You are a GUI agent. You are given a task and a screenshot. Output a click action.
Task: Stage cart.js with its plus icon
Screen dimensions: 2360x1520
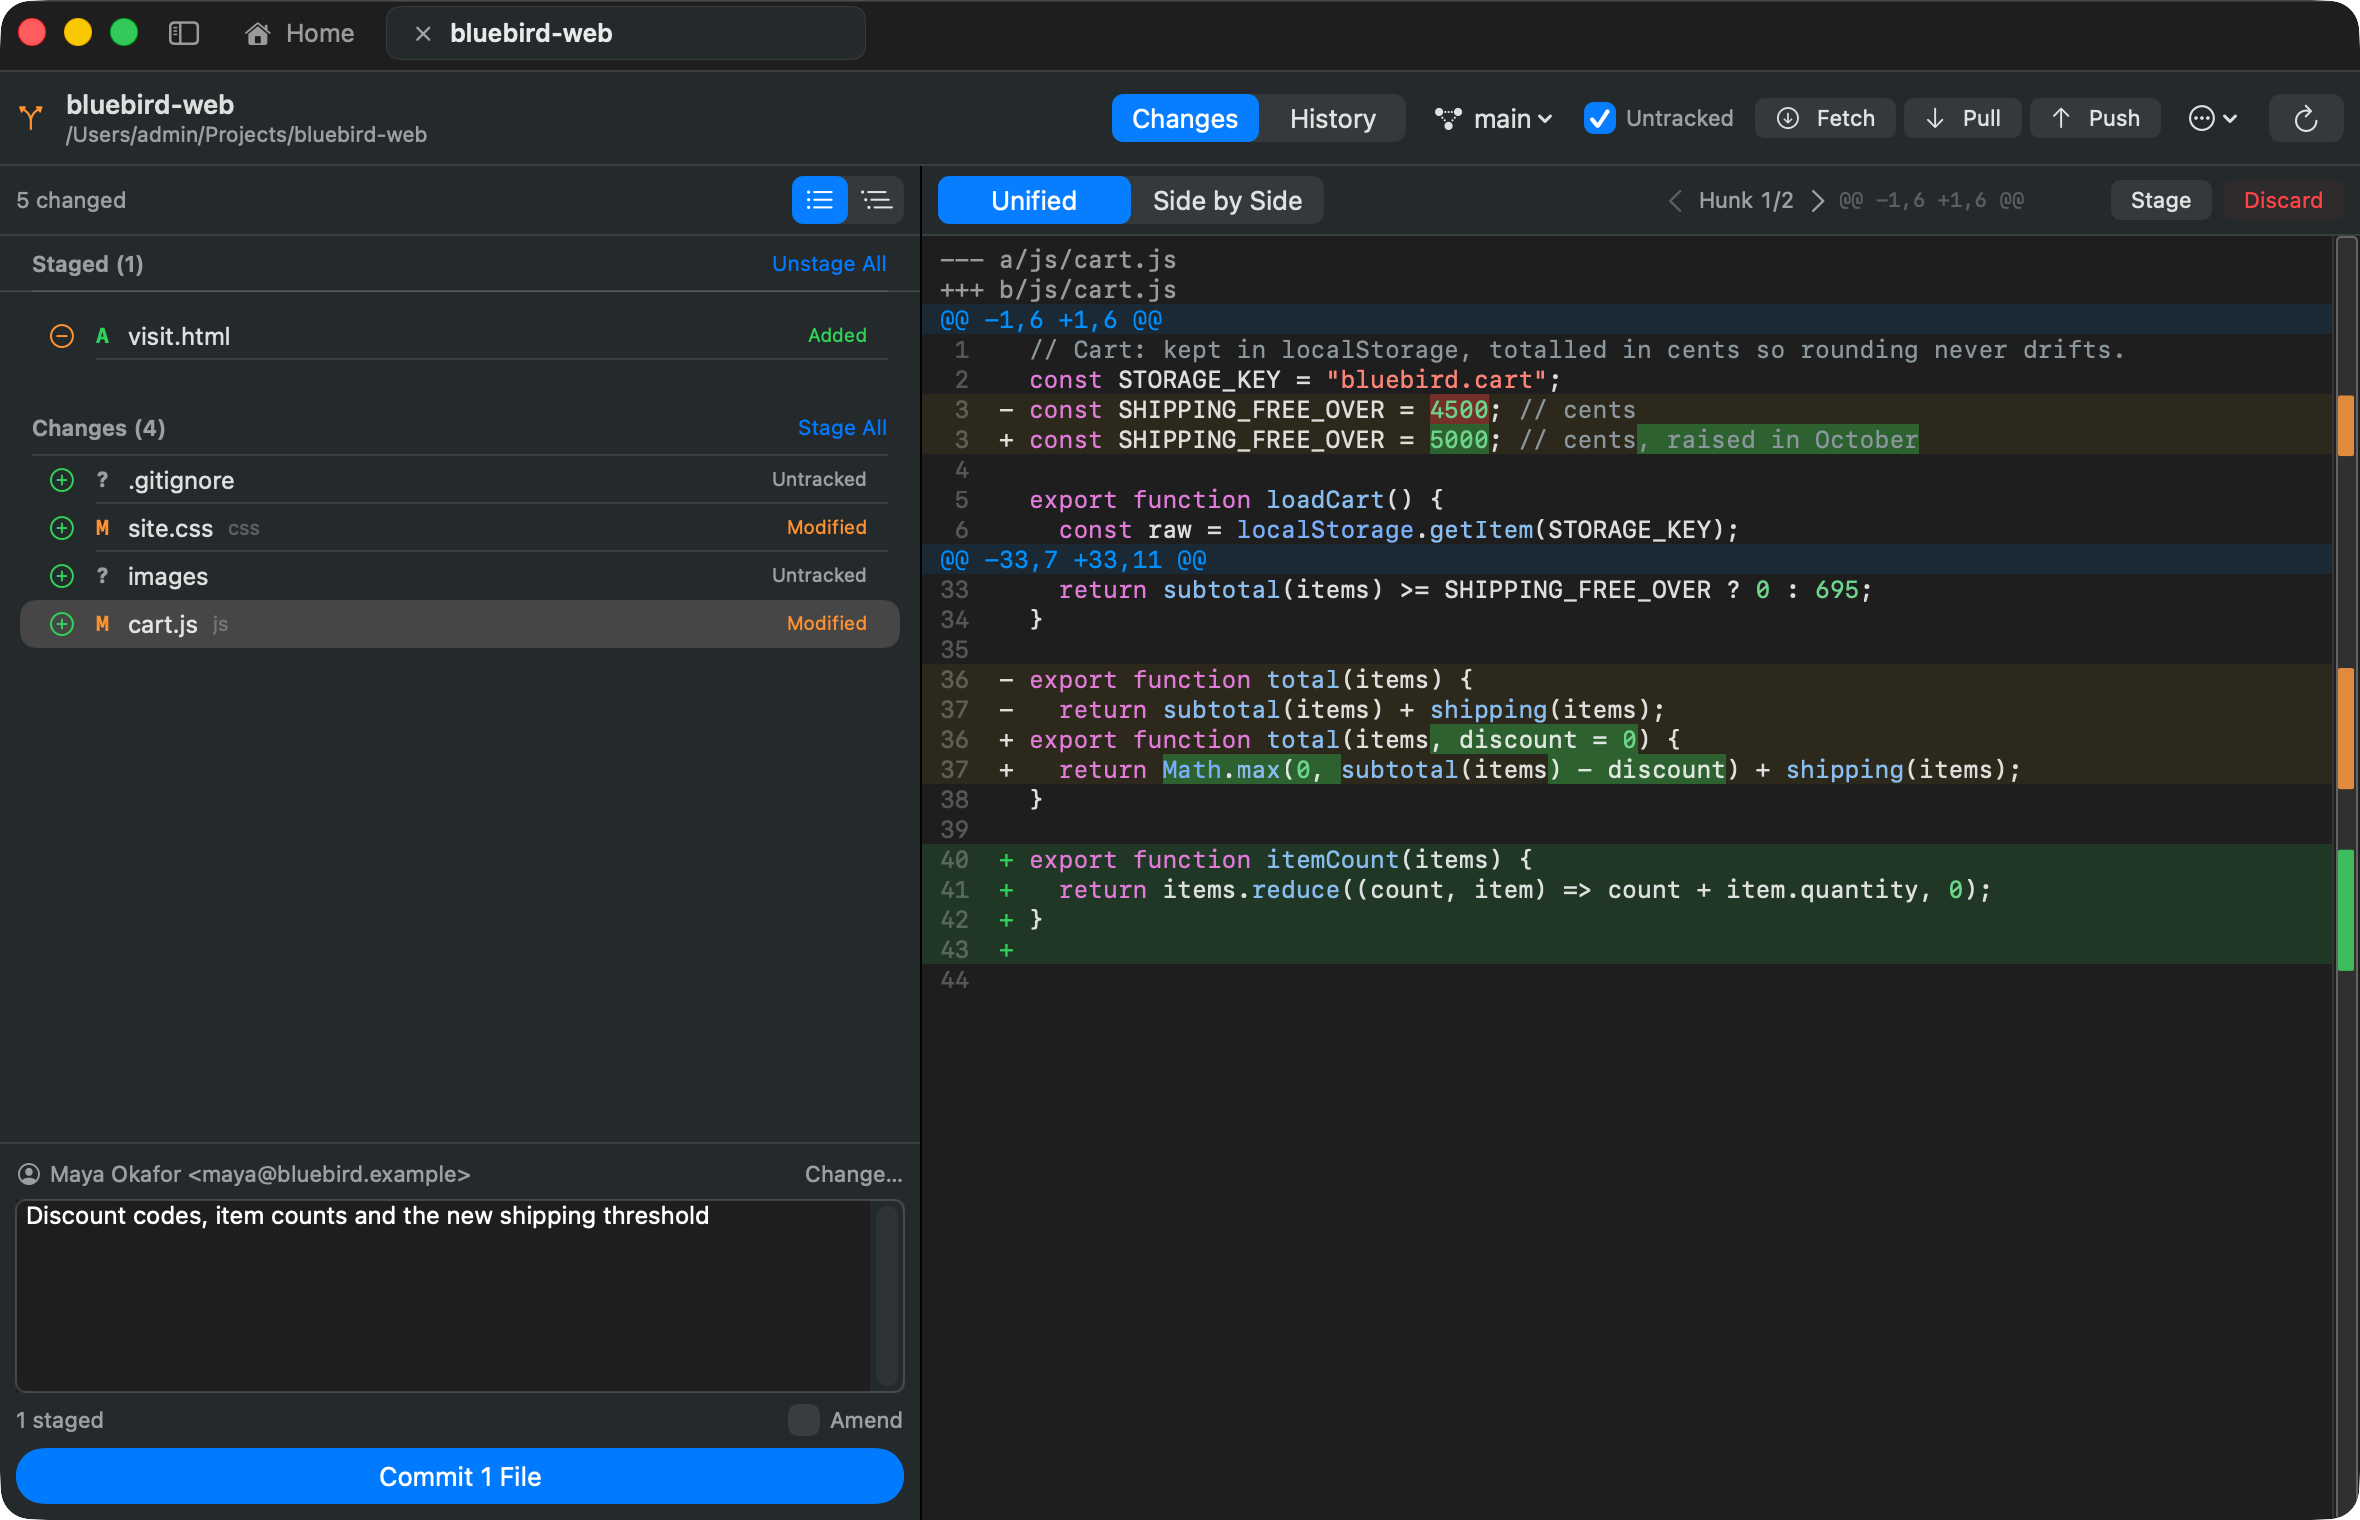(62, 624)
